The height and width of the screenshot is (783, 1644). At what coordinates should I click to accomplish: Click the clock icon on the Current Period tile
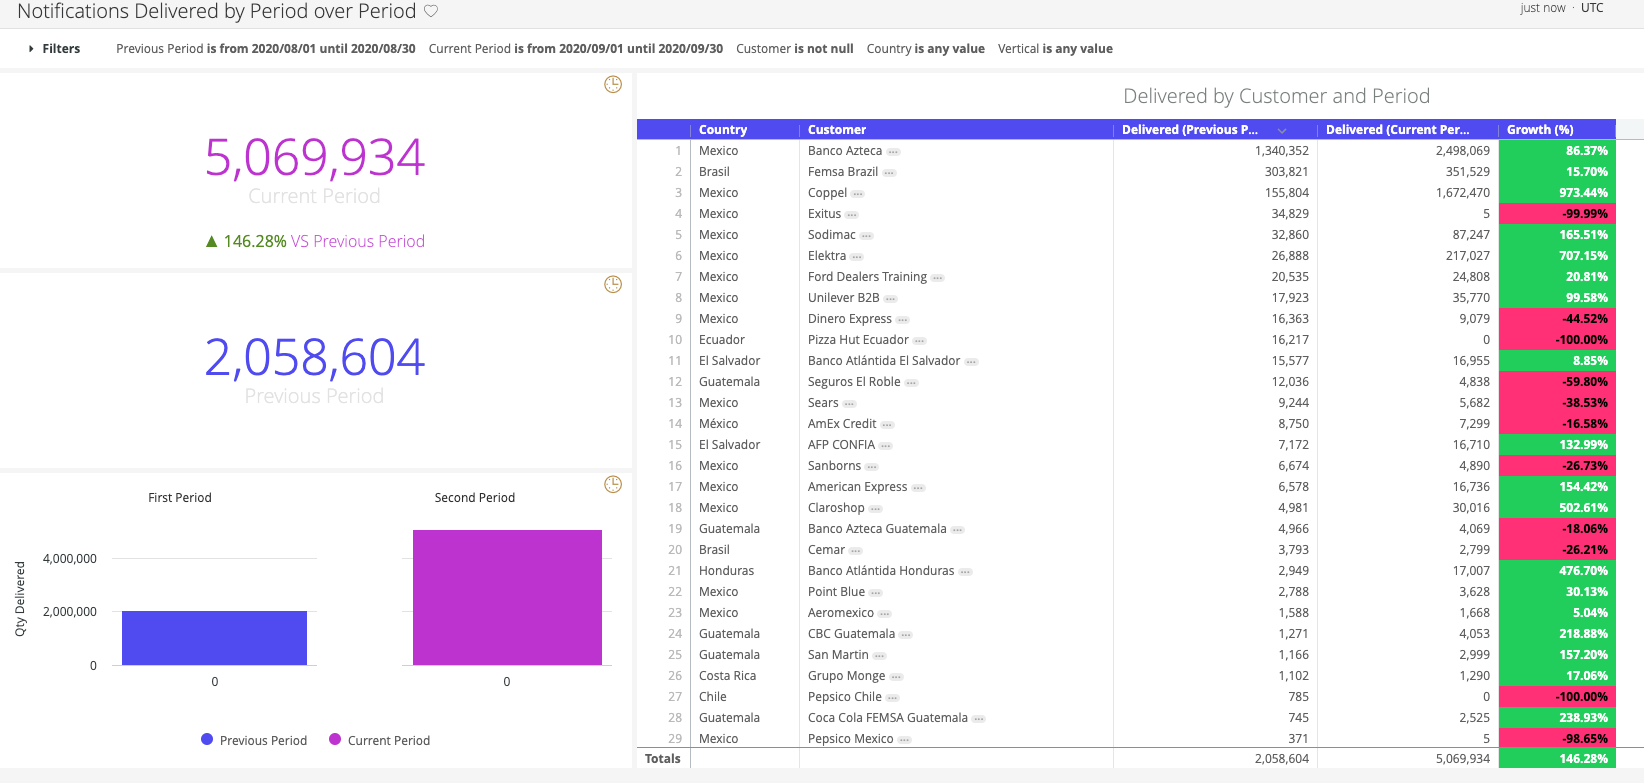pos(613,85)
